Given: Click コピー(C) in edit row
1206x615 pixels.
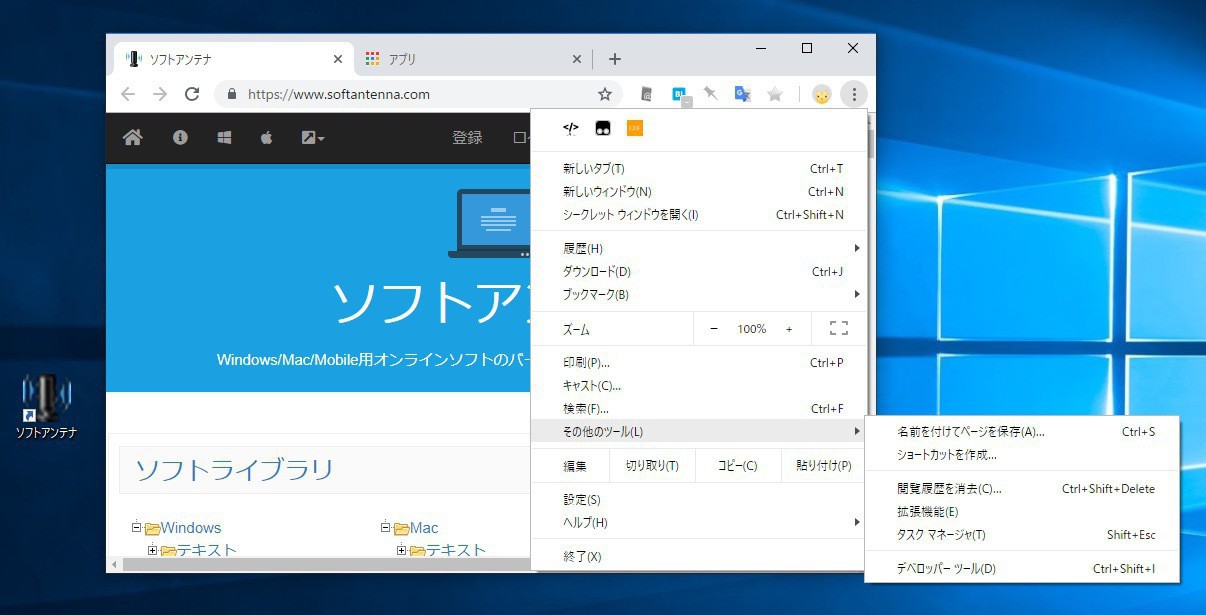Looking at the screenshot, I should (737, 466).
